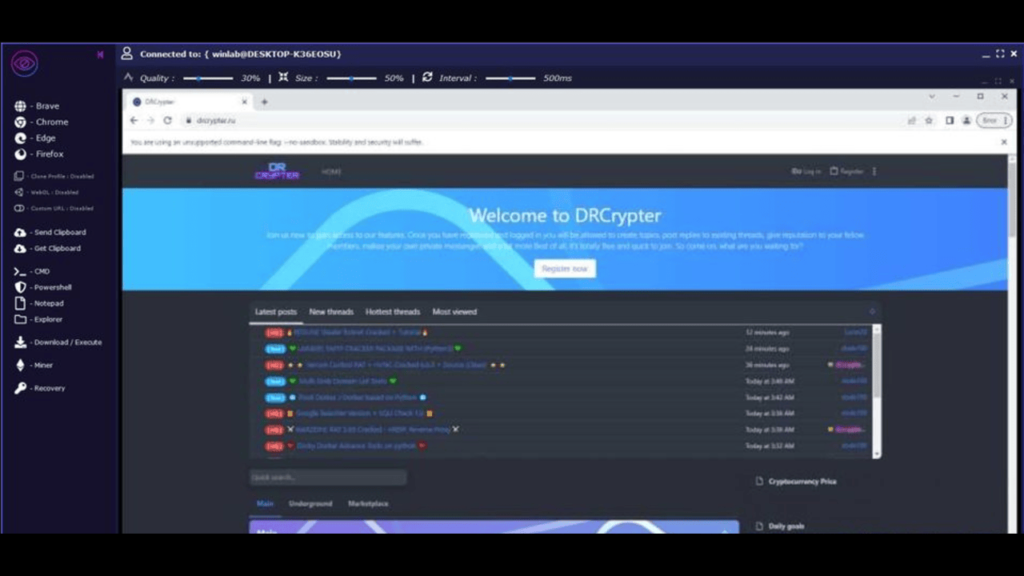
Task: Open Explorer folder entry in sidebar
Action: pyautogui.click(x=39, y=319)
